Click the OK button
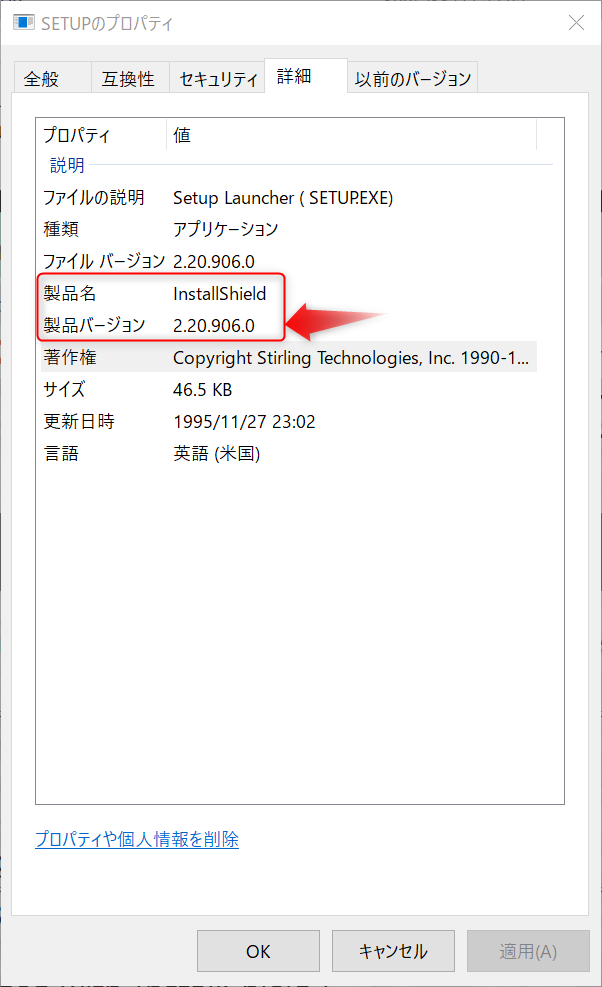Image resolution: width=602 pixels, height=987 pixels. click(258, 950)
